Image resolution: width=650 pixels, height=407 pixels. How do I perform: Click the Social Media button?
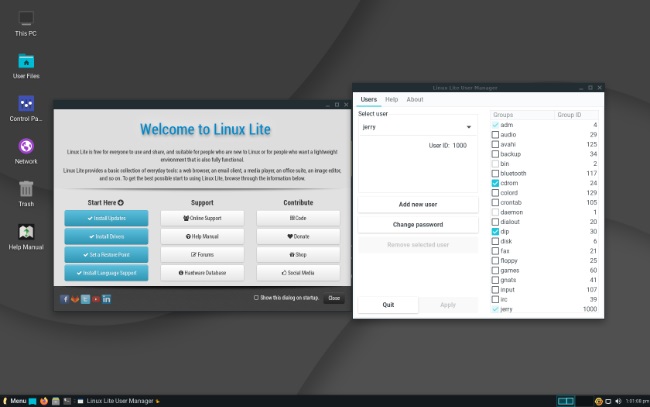[x=298, y=273]
